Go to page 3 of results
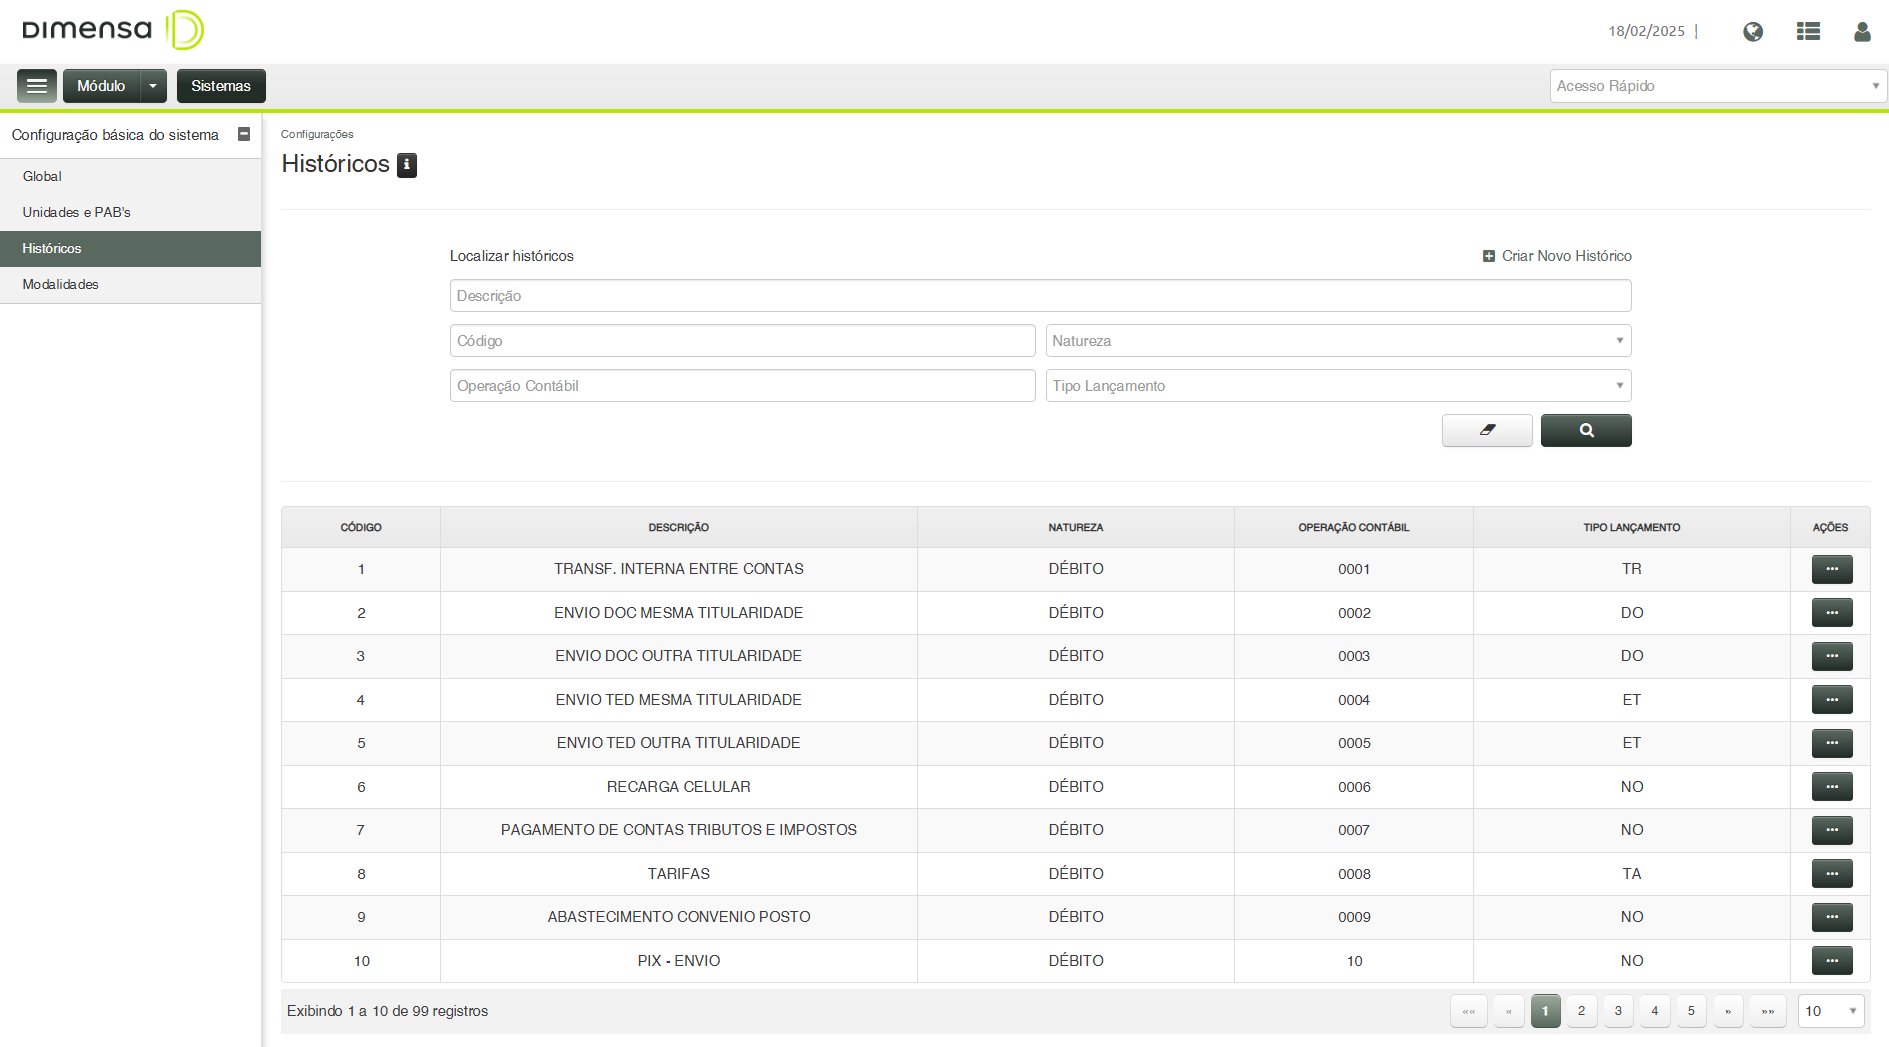This screenshot has height=1047, width=1889. pyautogui.click(x=1618, y=1011)
